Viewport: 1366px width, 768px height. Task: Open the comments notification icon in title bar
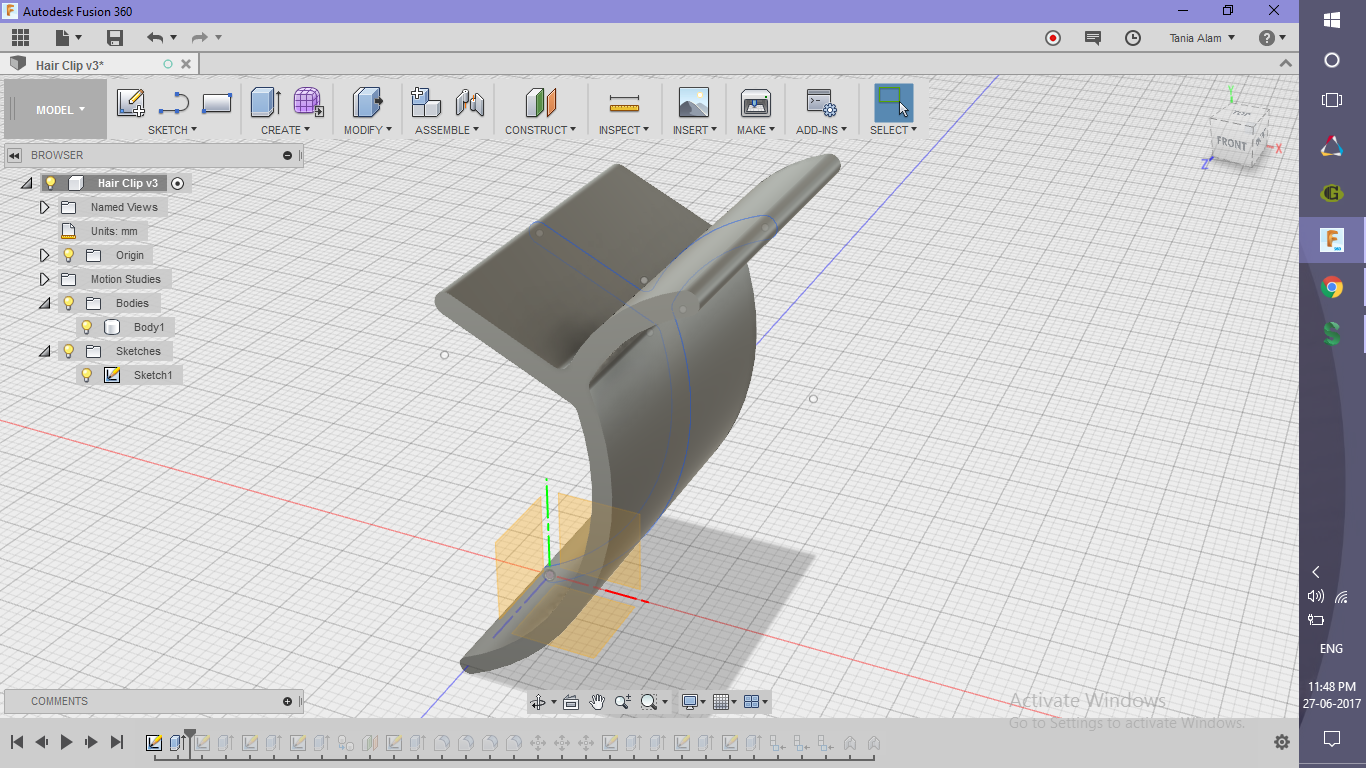(1093, 38)
